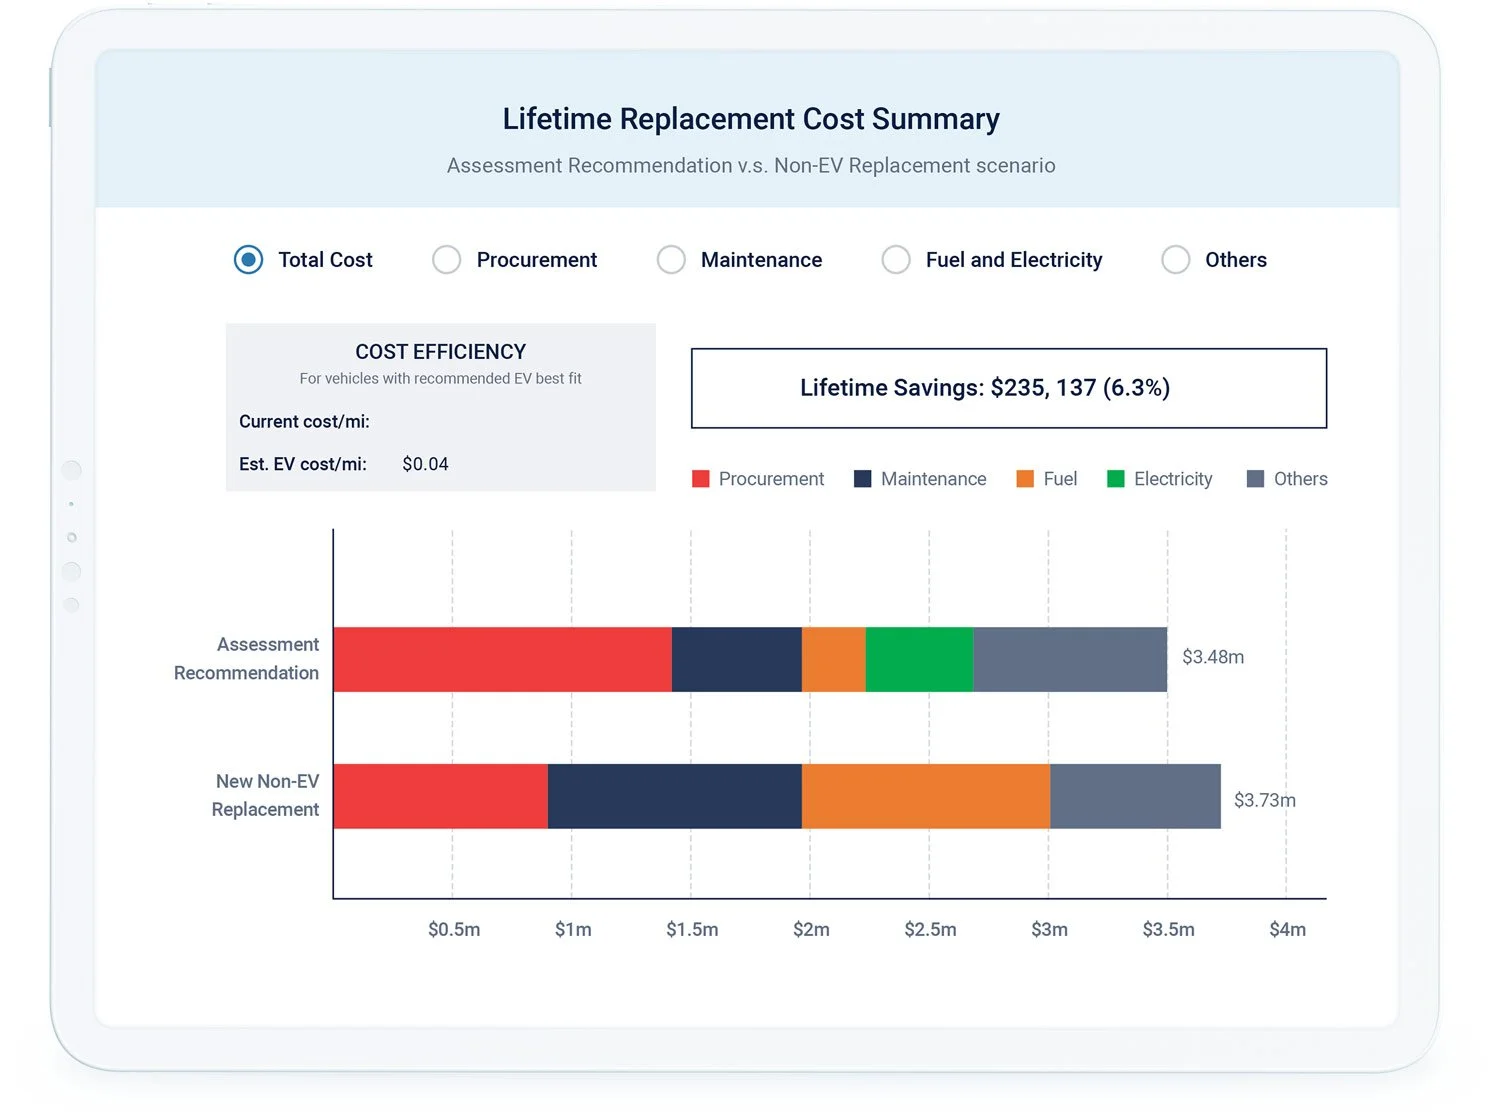Select the Others radio option
The width and height of the screenshot is (1496, 1112).
point(1176,260)
